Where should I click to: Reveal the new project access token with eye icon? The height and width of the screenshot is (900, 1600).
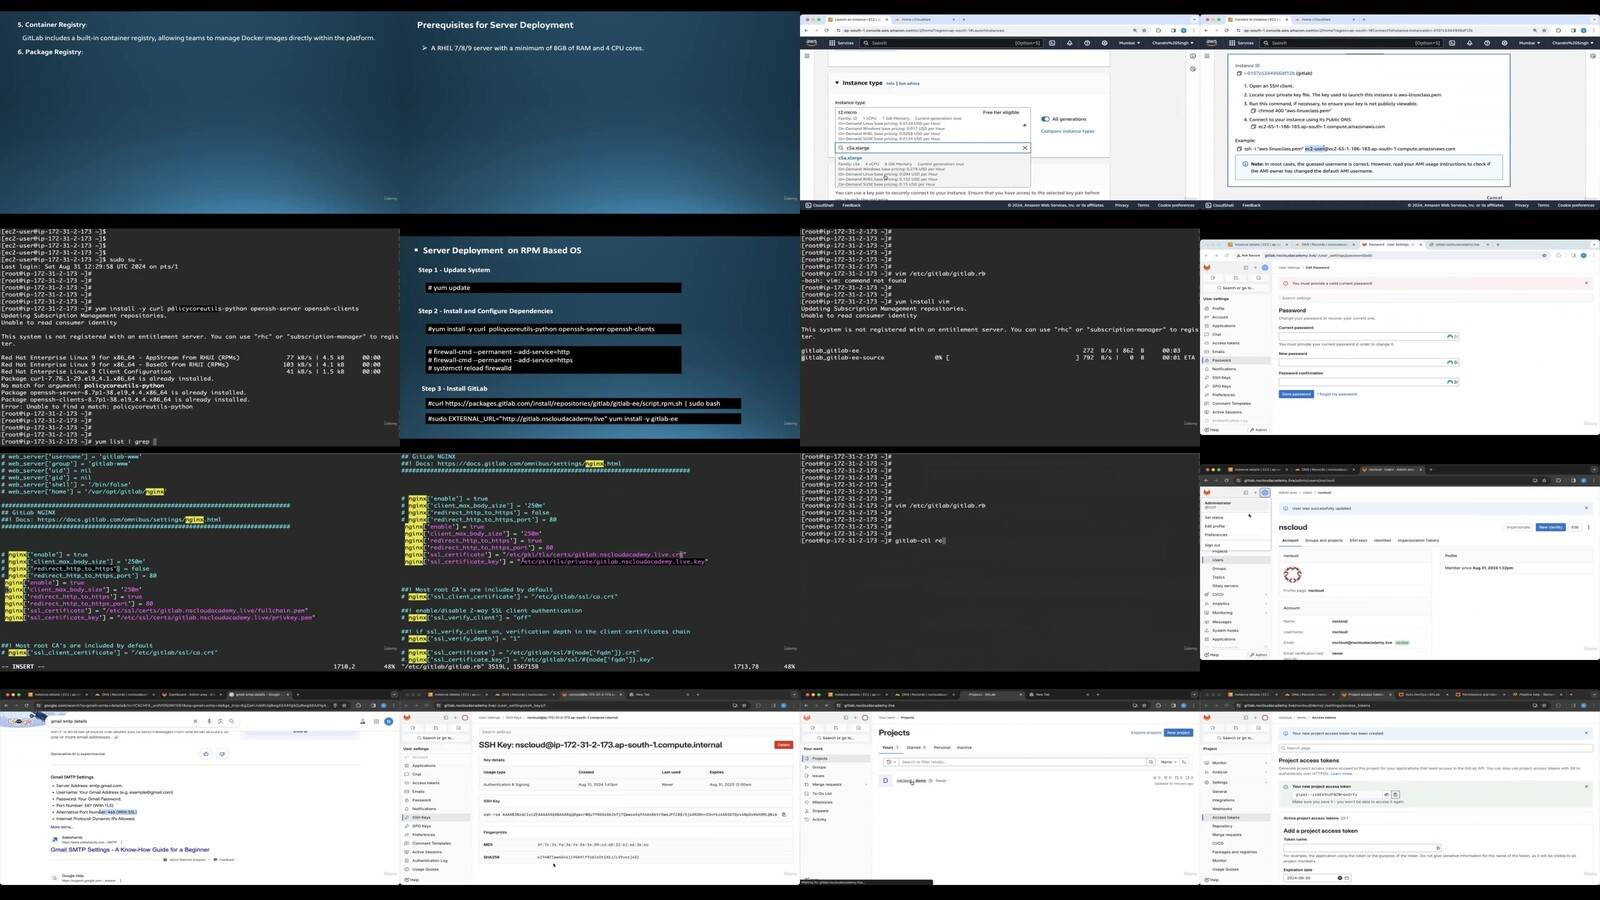(x=1386, y=795)
